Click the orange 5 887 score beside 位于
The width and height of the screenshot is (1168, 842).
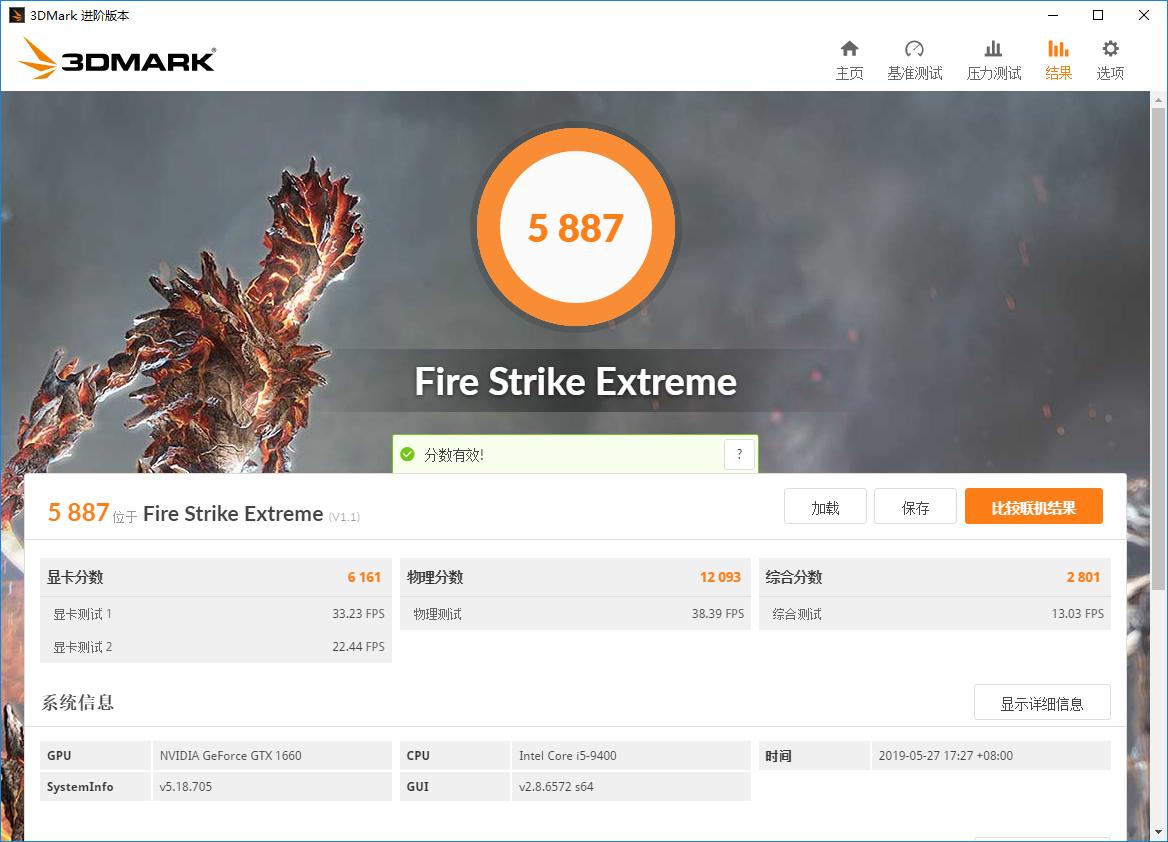(x=78, y=513)
